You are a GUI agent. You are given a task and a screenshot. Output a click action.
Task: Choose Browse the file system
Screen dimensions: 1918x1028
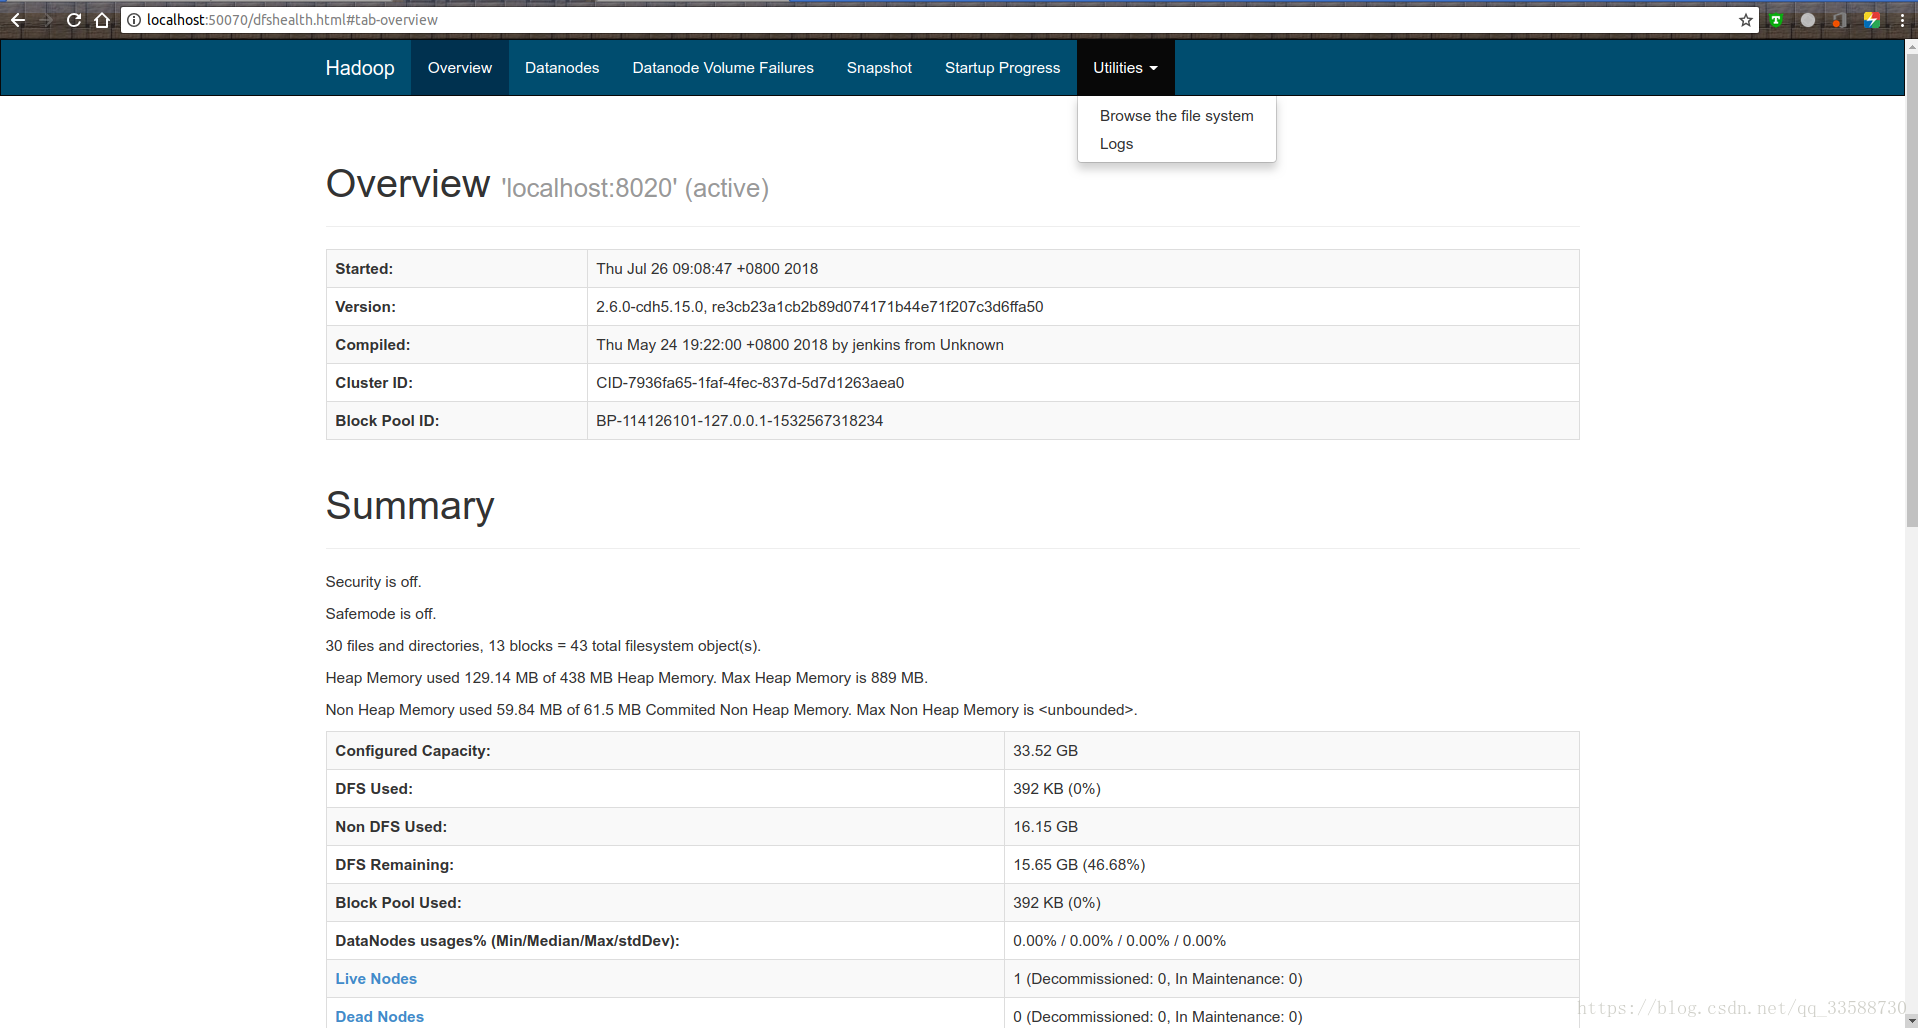pyautogui.click(x=1176, y=116)
